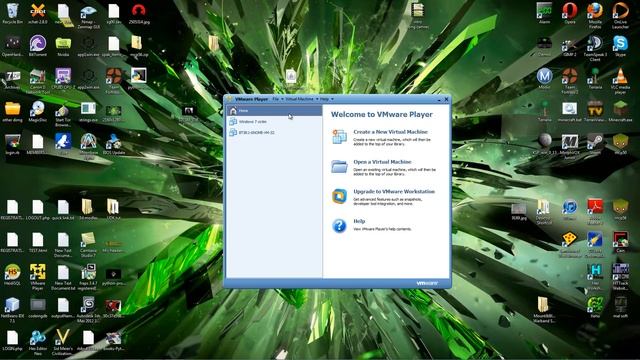The height and width of the screenshot is (360, 640).
Task: Select the BT5R3 virtual machine entry
Action: pyautogui.click(x=274, y=133)
